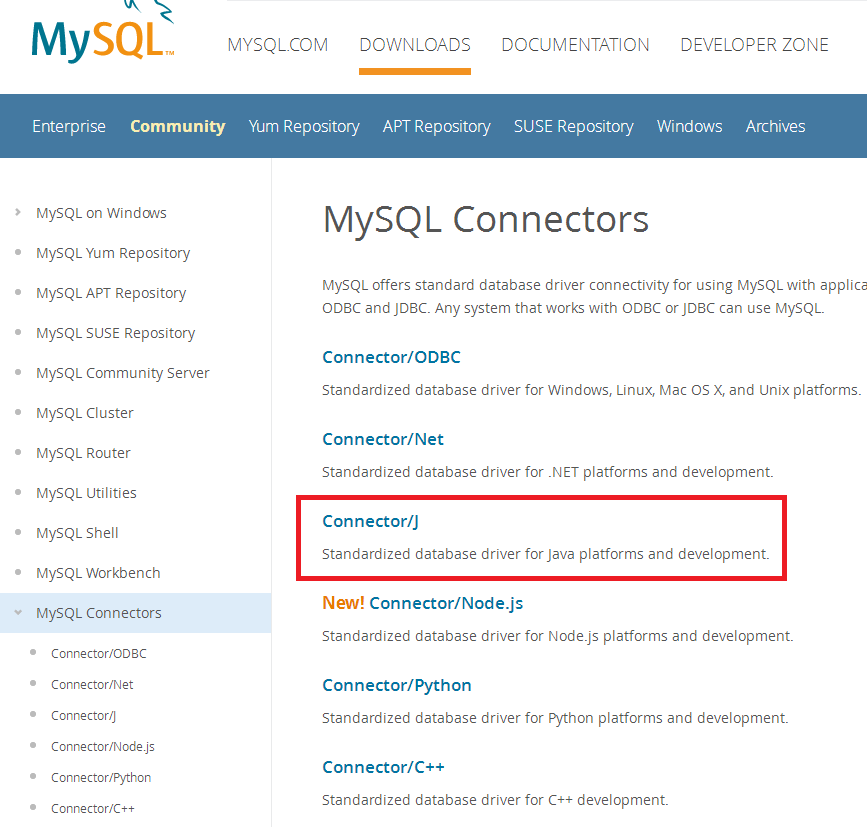The width and height of the screenshot is (867, 827).
Task: Open the Connector/Python heading link
Action: point(396,685)
